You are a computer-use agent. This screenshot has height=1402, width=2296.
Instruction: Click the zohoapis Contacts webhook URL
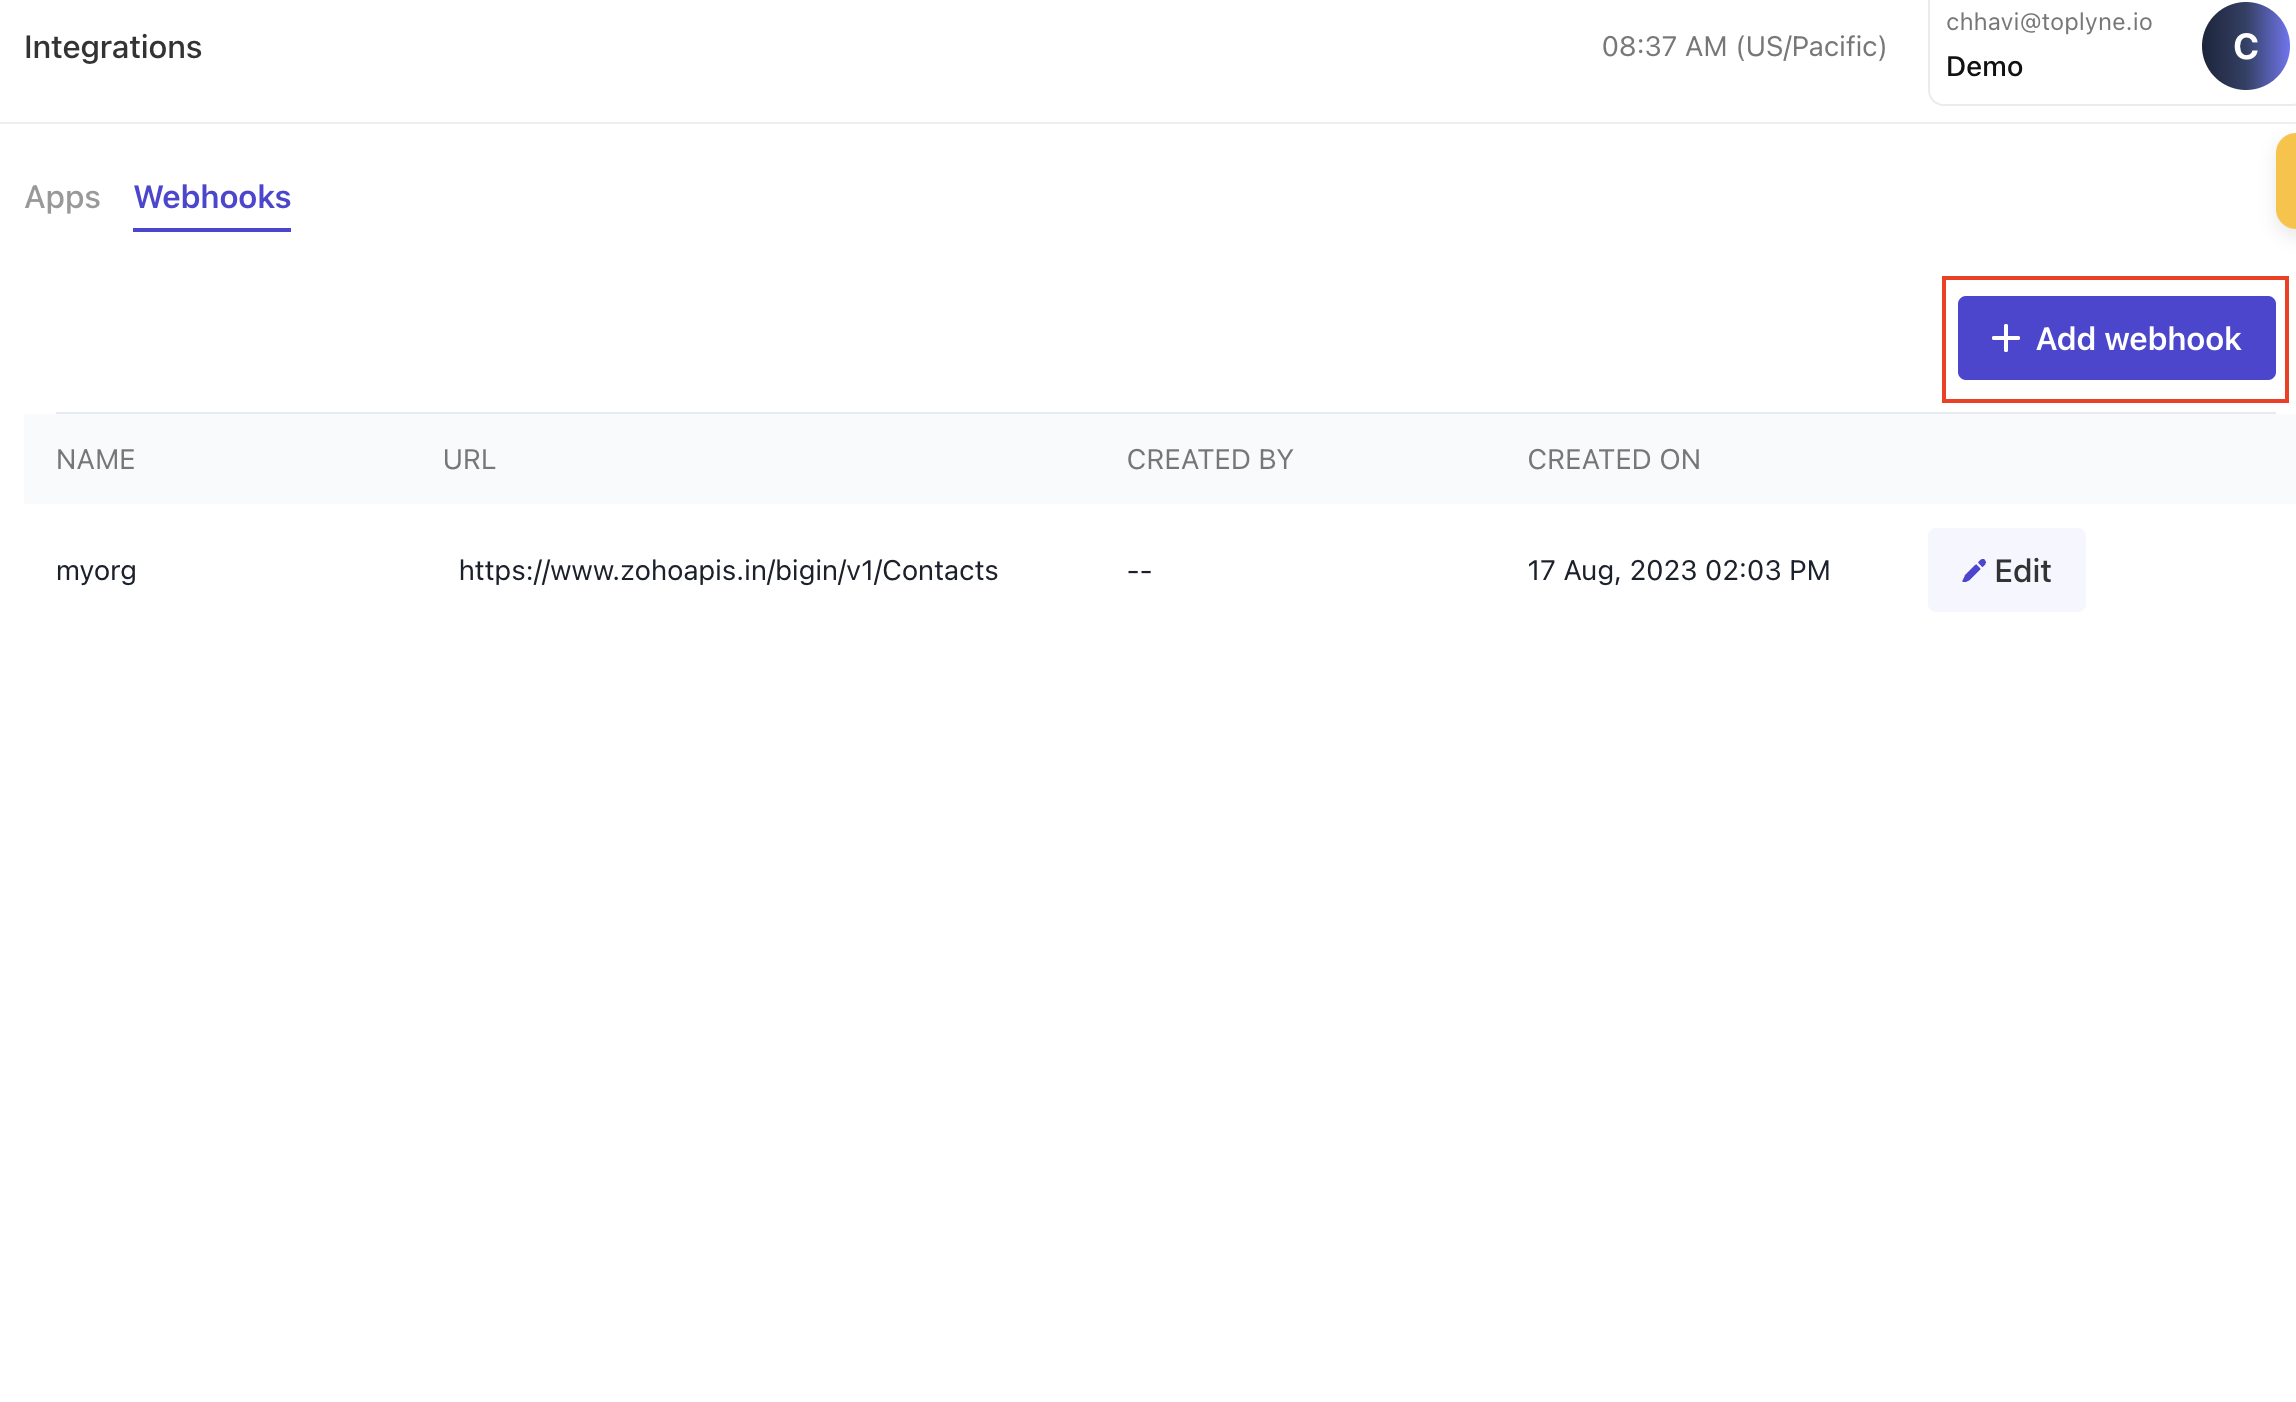(x=728, y=570)
